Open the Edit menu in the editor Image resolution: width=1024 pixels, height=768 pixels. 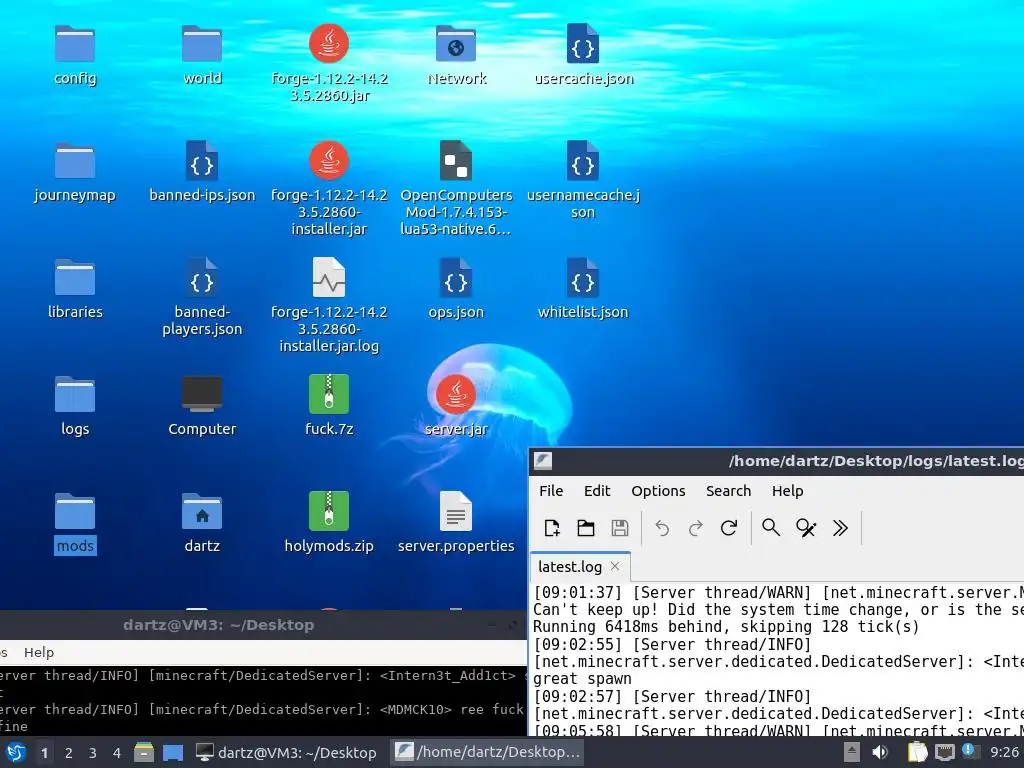click(597, 490)
